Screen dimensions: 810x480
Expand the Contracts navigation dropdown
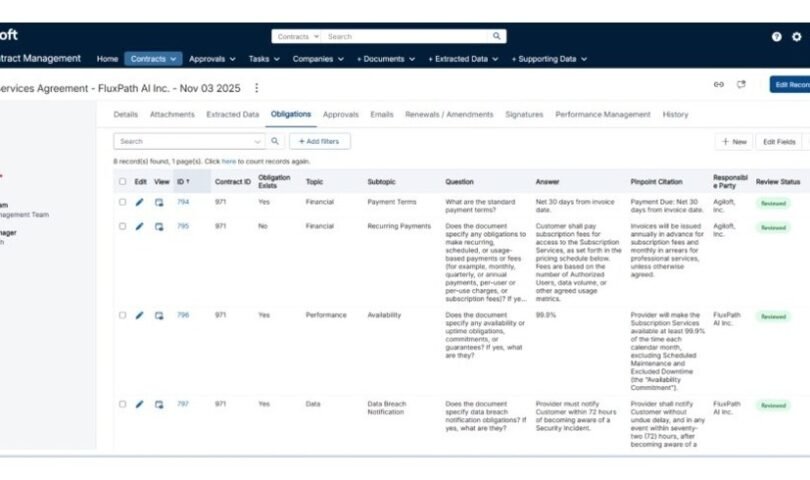point(153,59)
